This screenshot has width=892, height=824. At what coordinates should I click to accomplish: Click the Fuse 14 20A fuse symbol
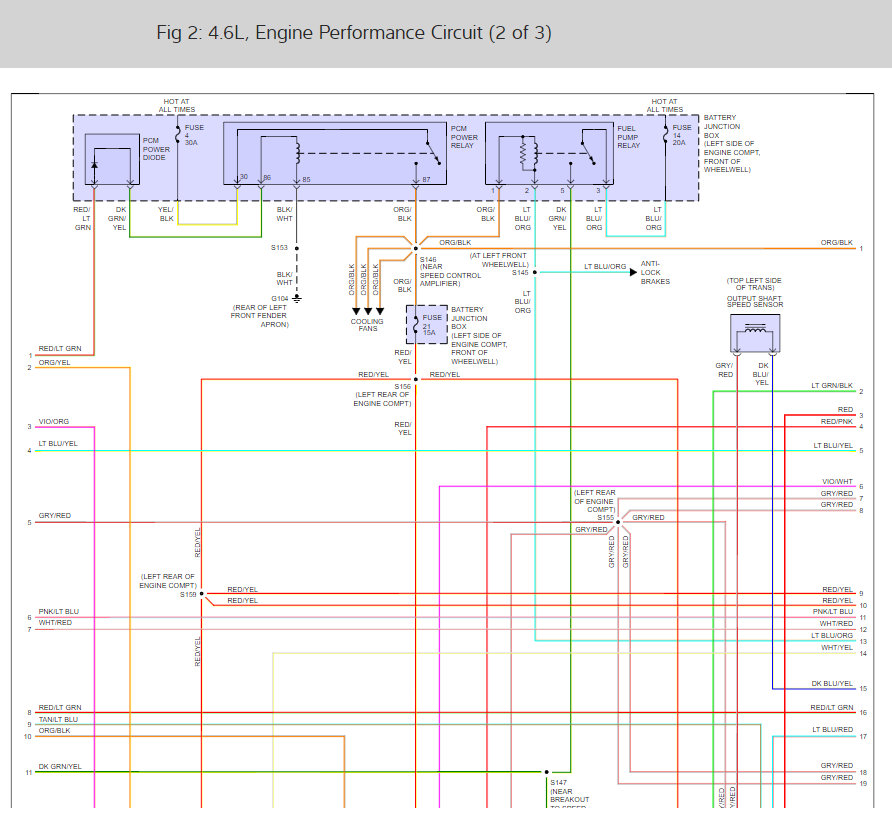click(665, 134)
